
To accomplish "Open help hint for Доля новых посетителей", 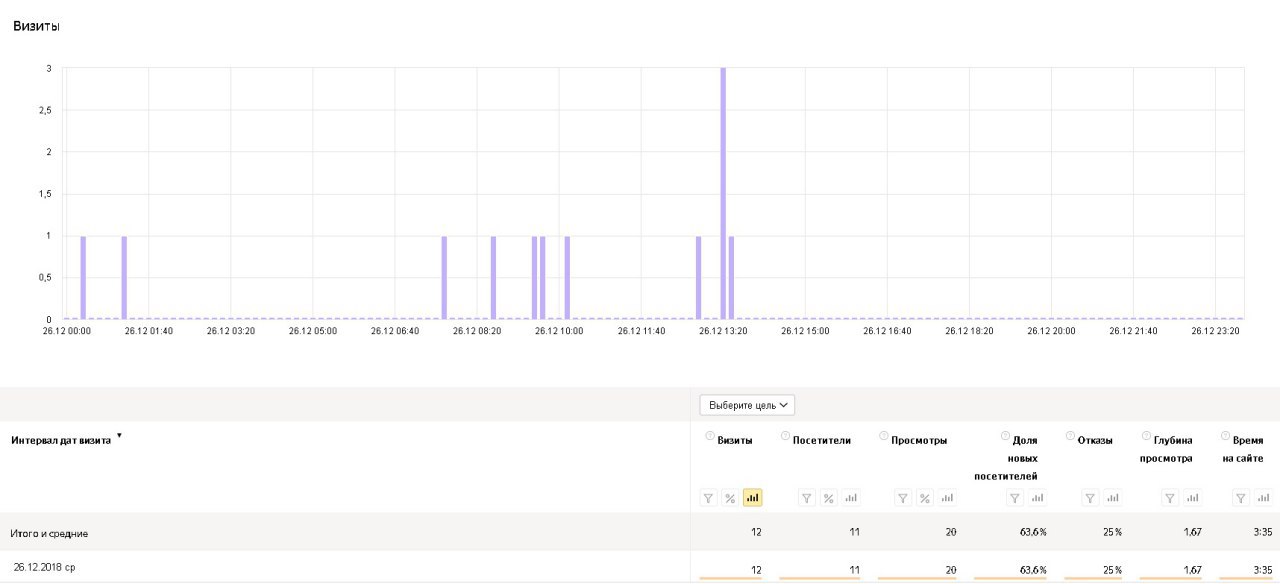I will [1005, 436].
